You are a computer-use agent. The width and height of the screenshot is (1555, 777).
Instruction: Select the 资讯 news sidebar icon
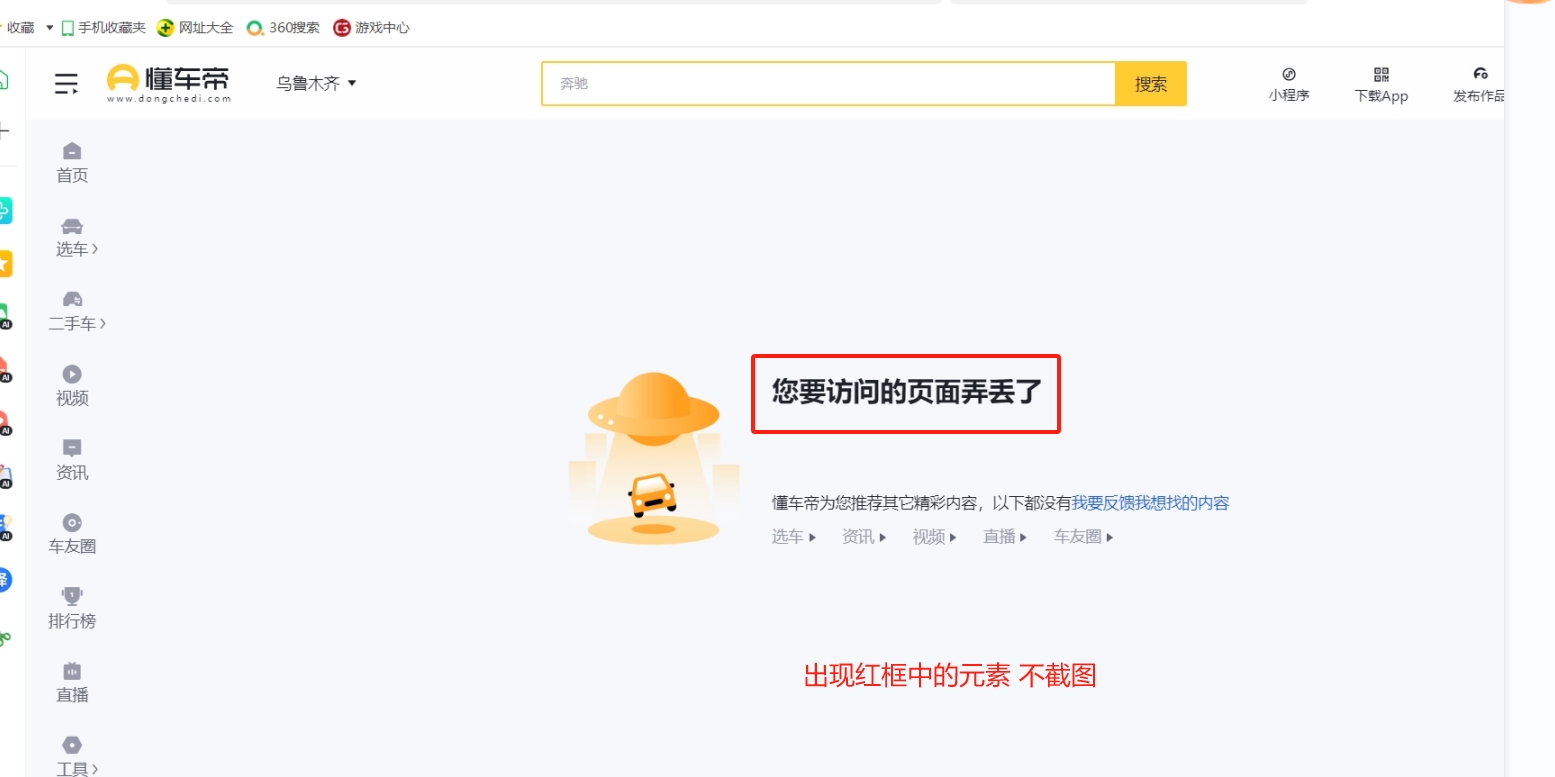pos(72,448)
